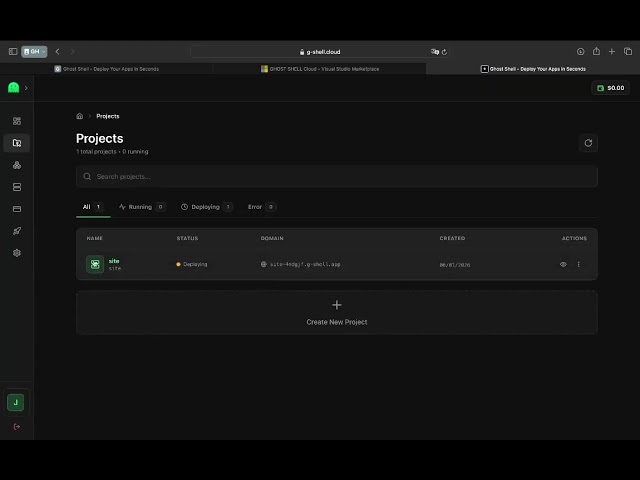Click the translate icon in address bar
640x480 pixels.
[x=435, y=52]
